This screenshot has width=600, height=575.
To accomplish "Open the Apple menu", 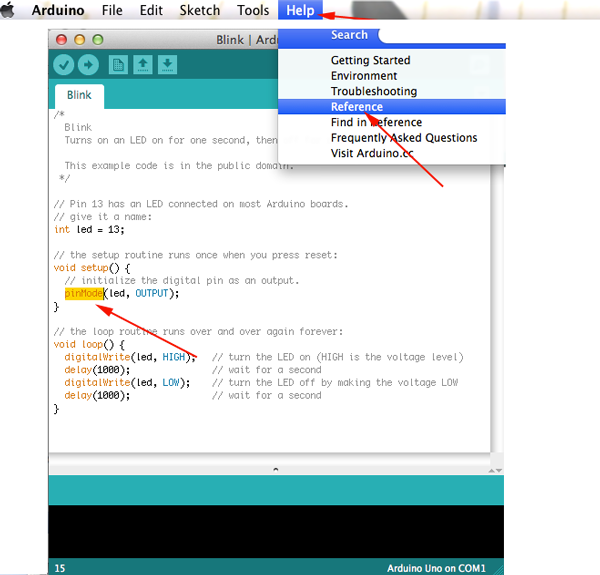I will (x=8, y=10).
